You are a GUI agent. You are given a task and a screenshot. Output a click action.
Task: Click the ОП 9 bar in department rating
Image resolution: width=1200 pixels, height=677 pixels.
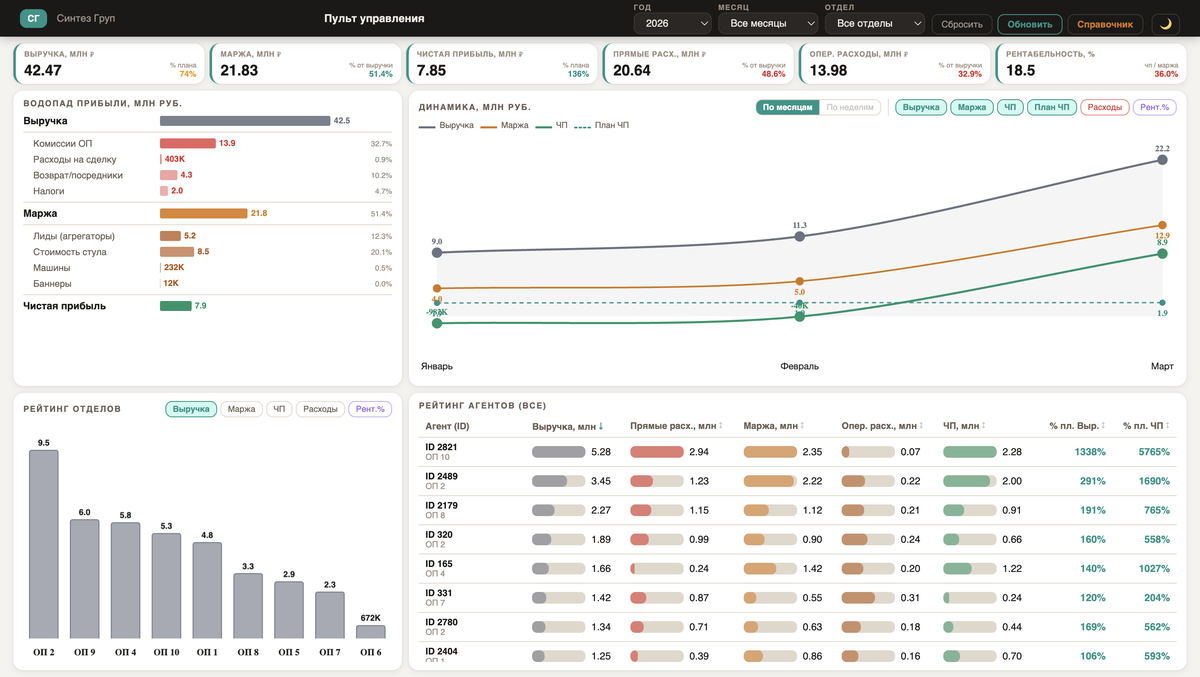click(x=84, y=579)
